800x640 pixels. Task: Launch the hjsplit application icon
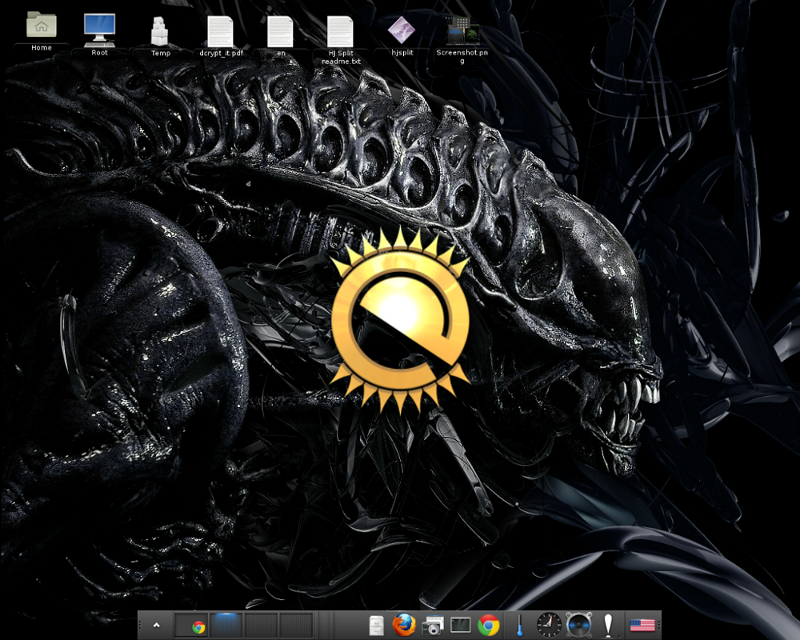coord(402,30)
